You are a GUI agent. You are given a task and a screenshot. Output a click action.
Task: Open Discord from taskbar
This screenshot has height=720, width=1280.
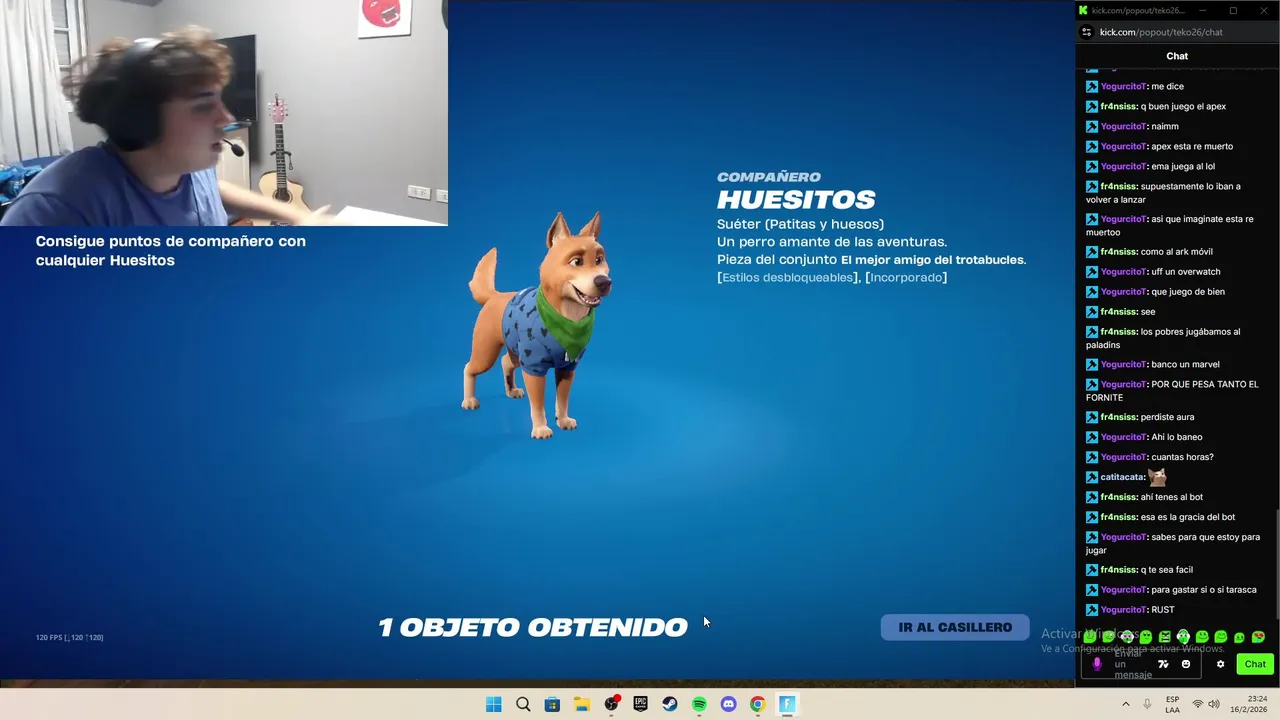click(728, 704)
